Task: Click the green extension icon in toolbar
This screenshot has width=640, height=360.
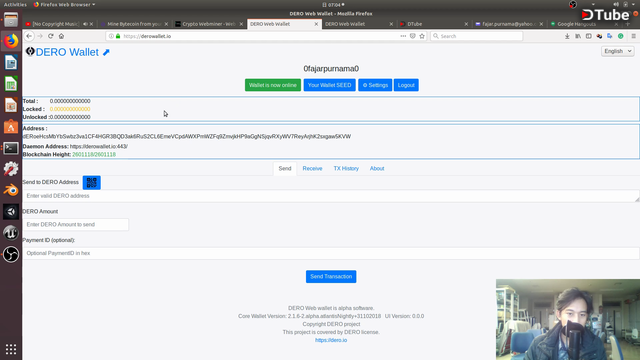Action: tap(621, 36)
